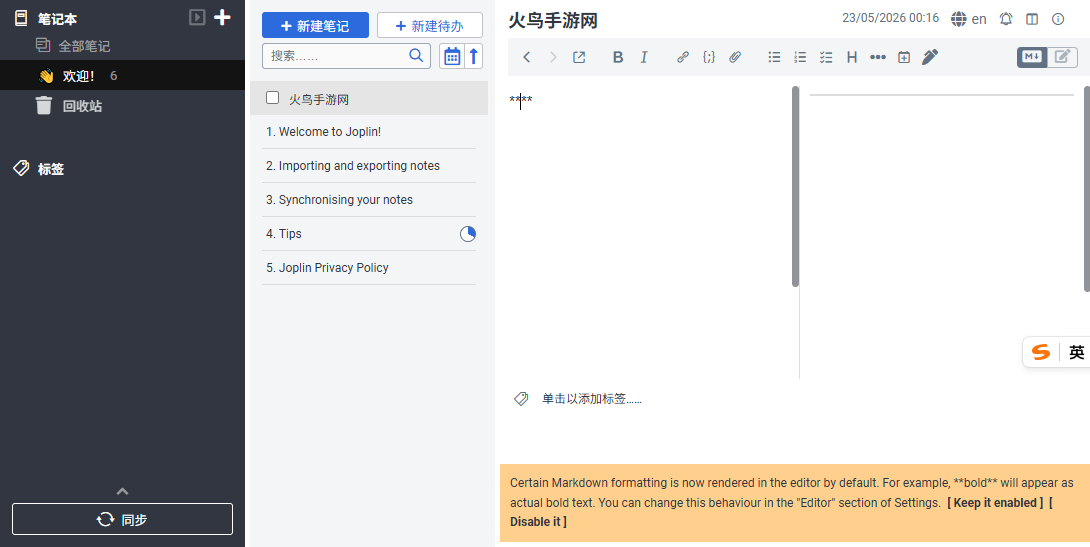Click the 同步 synchronise button
The width and height of the screenshot is (1090, 547).
pos(122,519)
